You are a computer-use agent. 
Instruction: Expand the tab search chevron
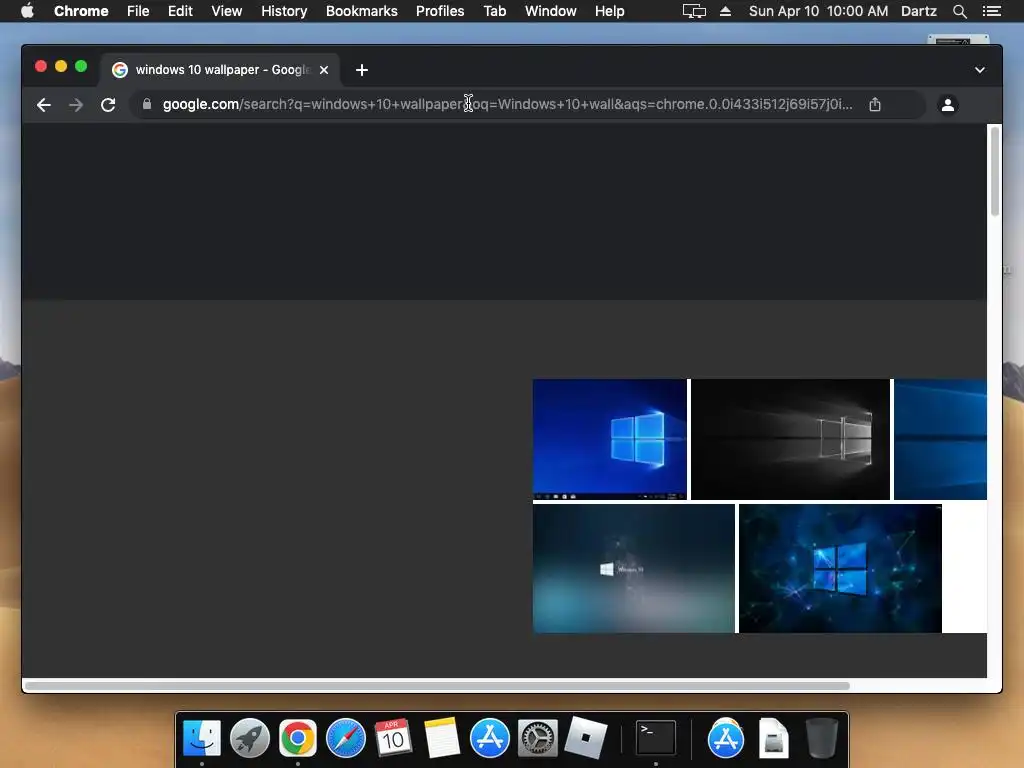pos(980,70)
